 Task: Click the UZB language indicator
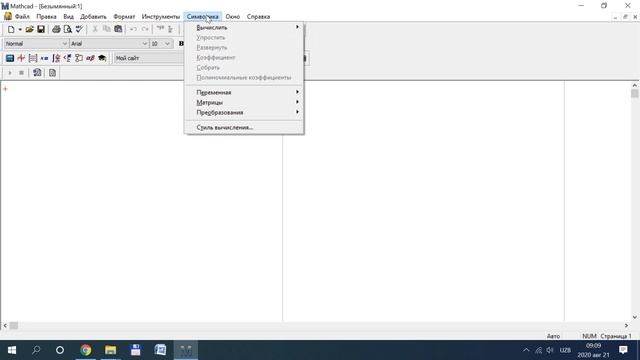click(565, 350)
